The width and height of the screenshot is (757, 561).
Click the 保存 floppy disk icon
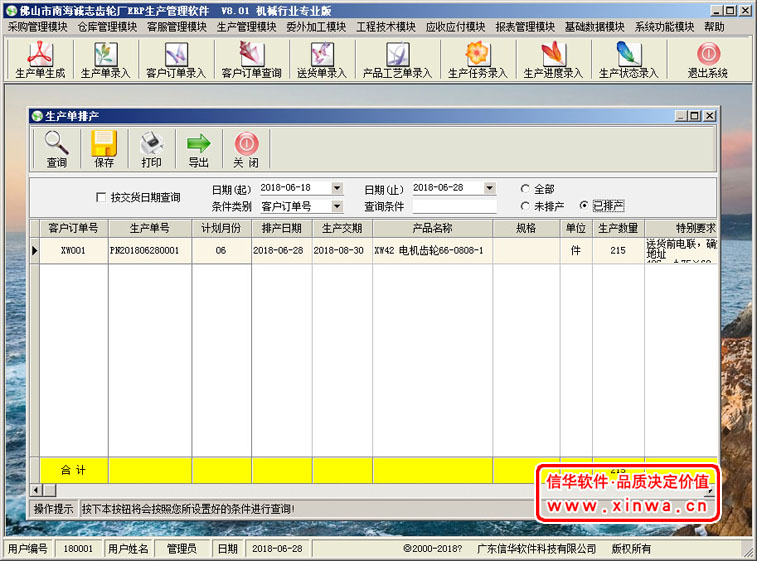[x=104, y=149]
